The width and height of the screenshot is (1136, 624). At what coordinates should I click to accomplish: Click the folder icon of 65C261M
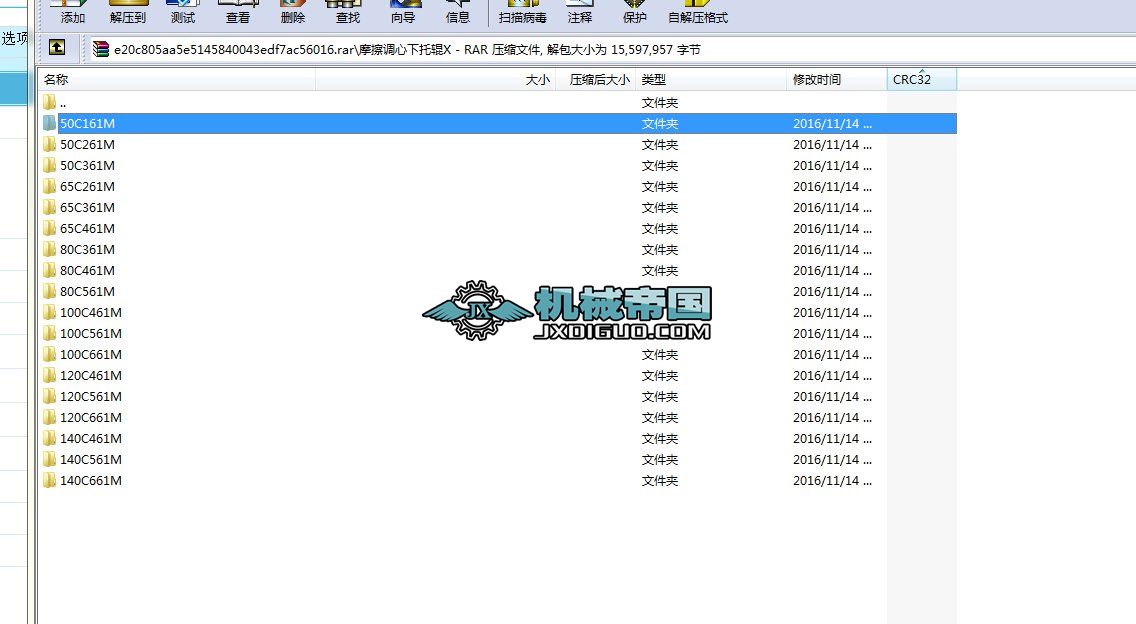(49, 186)
